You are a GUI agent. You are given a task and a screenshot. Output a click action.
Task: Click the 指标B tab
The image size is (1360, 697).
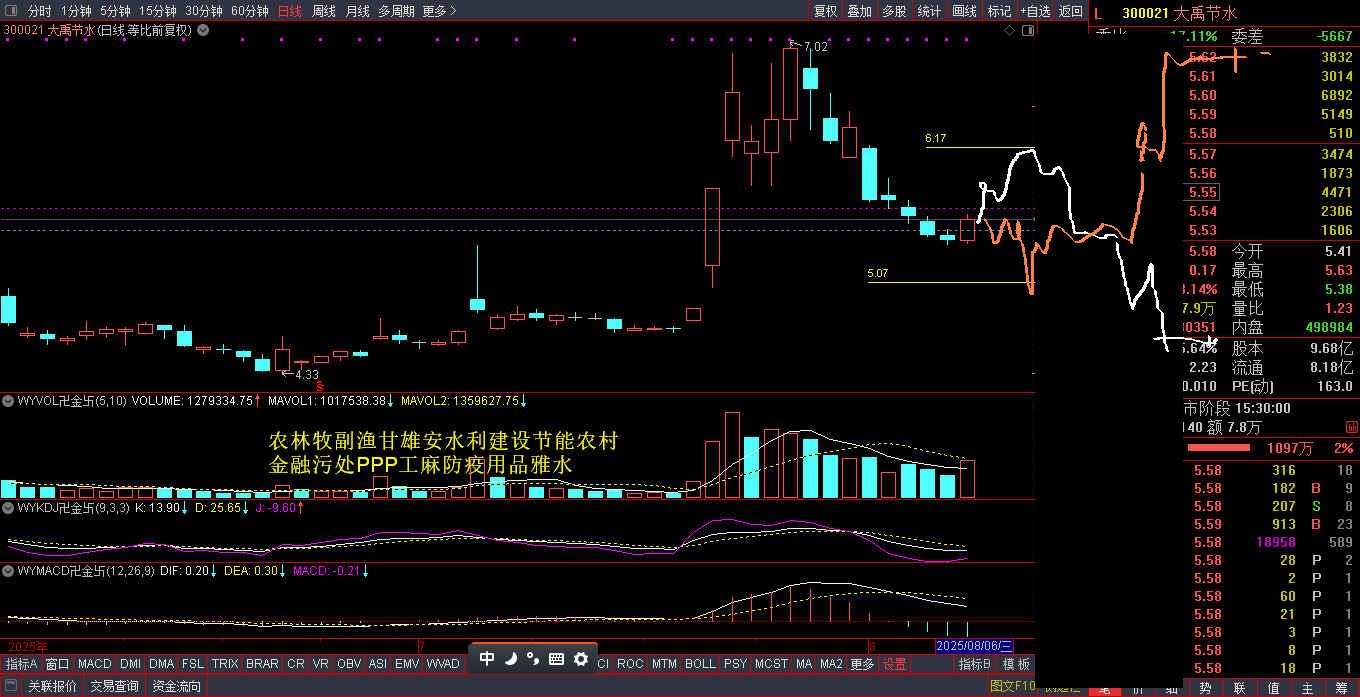point(974,664)
